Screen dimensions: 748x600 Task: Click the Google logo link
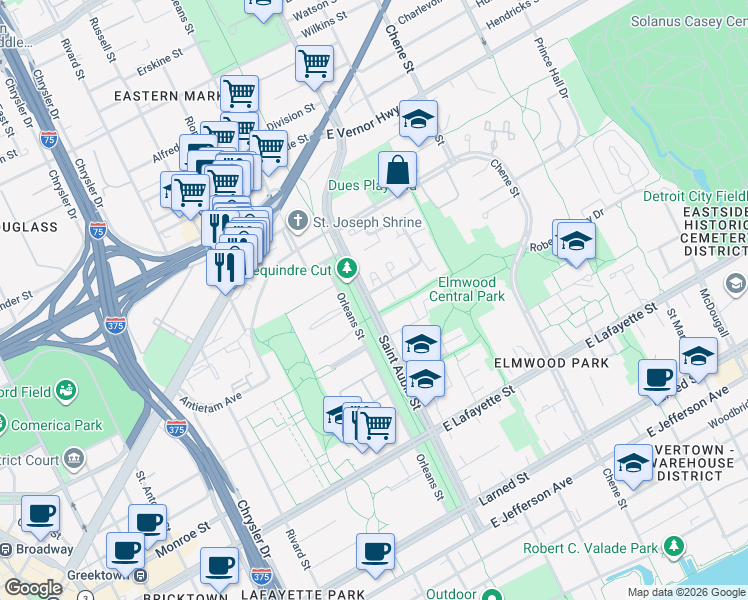(33, 588)
